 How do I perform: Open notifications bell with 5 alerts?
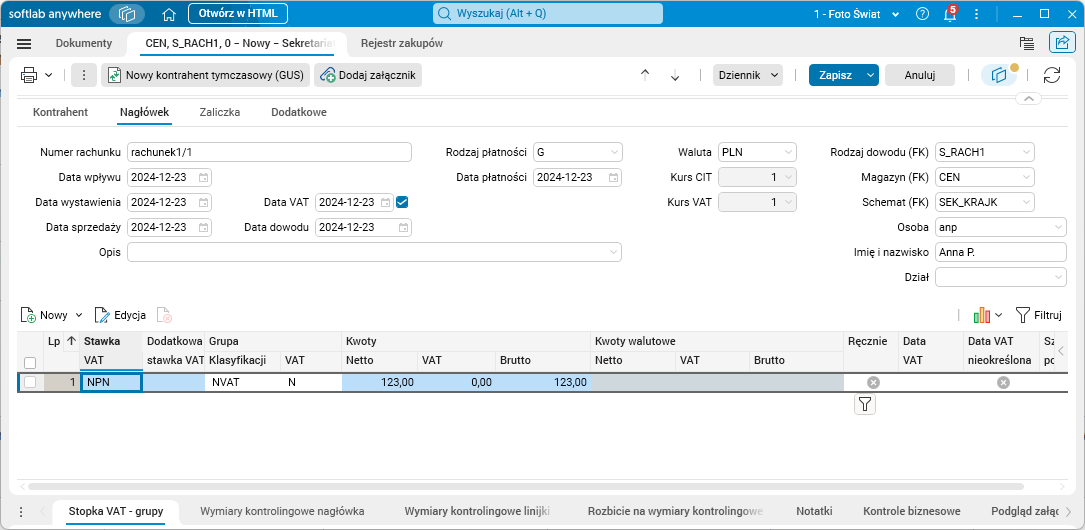coord(950,14)
